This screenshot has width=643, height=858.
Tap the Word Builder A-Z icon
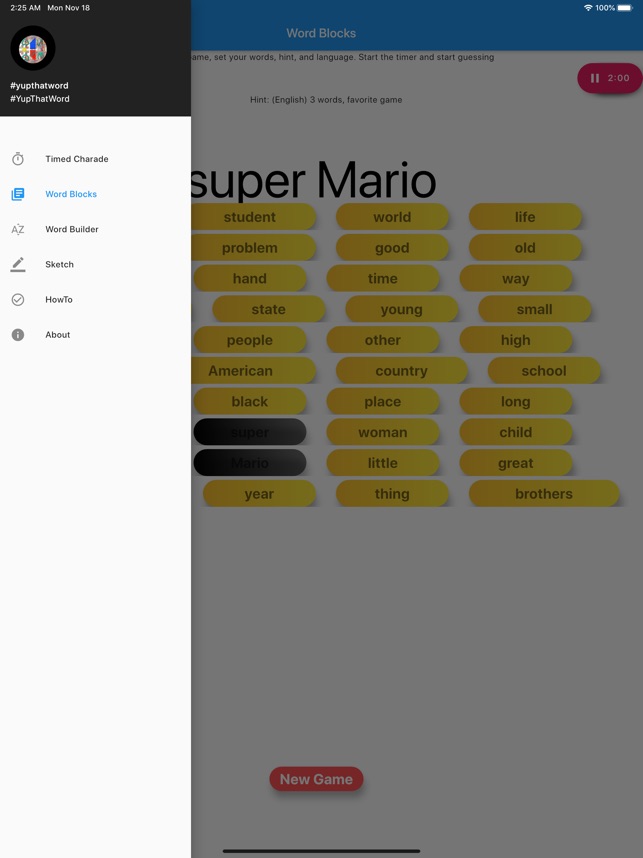click(18, 229)
